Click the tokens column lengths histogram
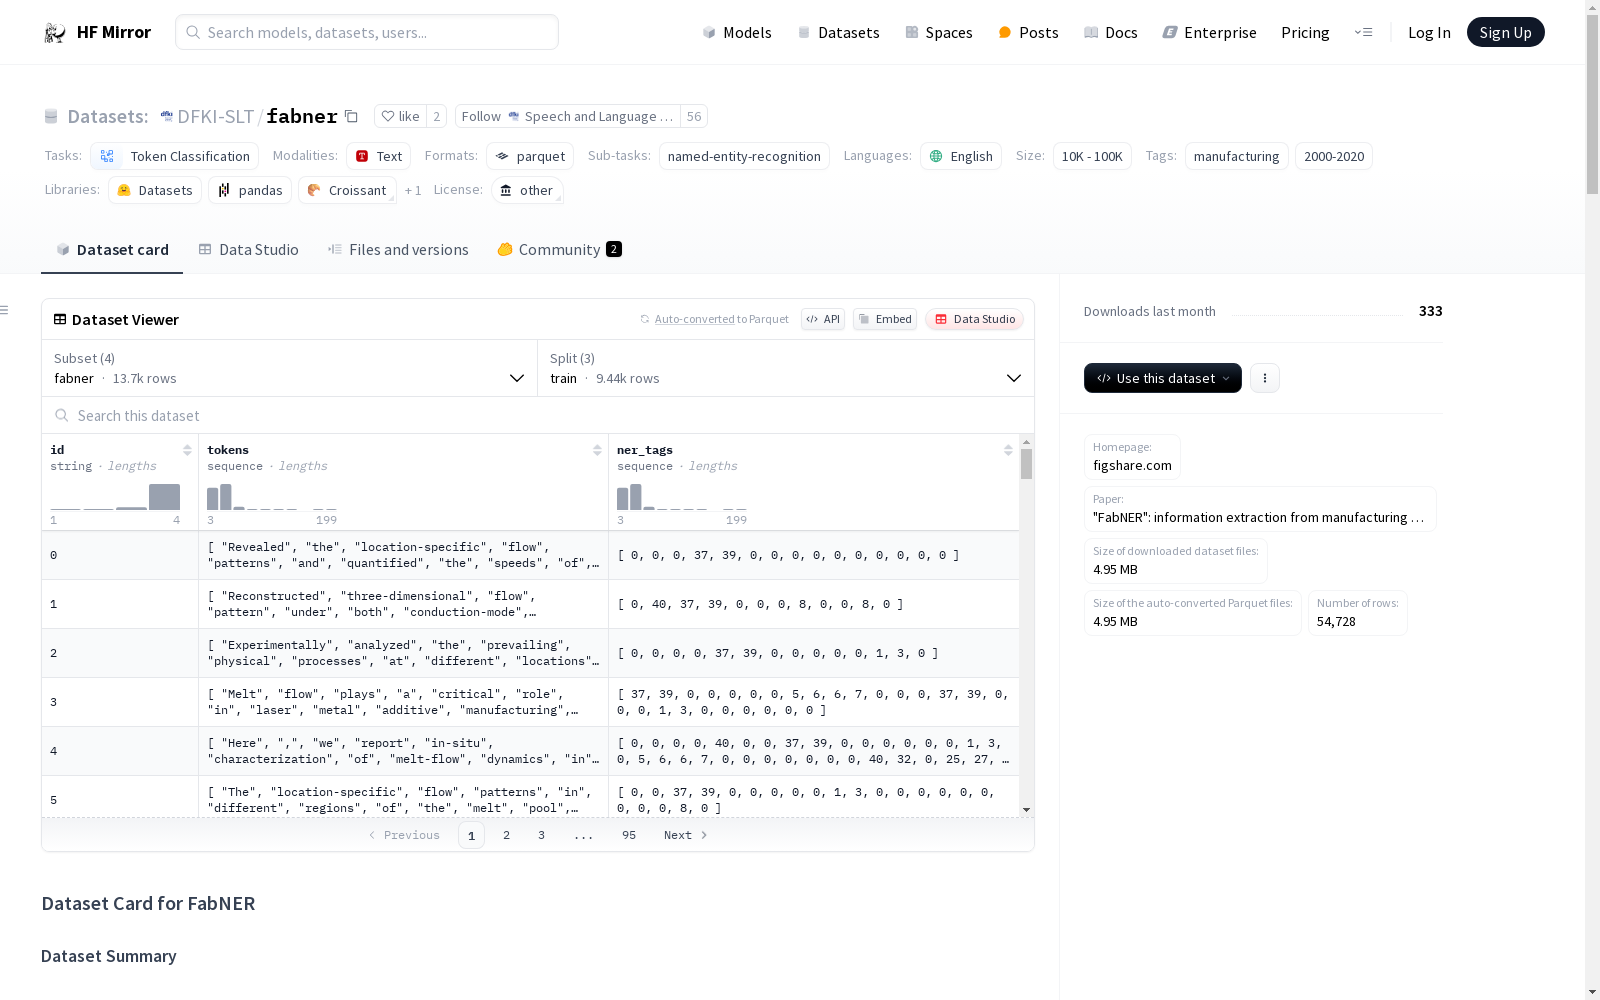The image size is (1600, 1000). click(x=272, y=497)
